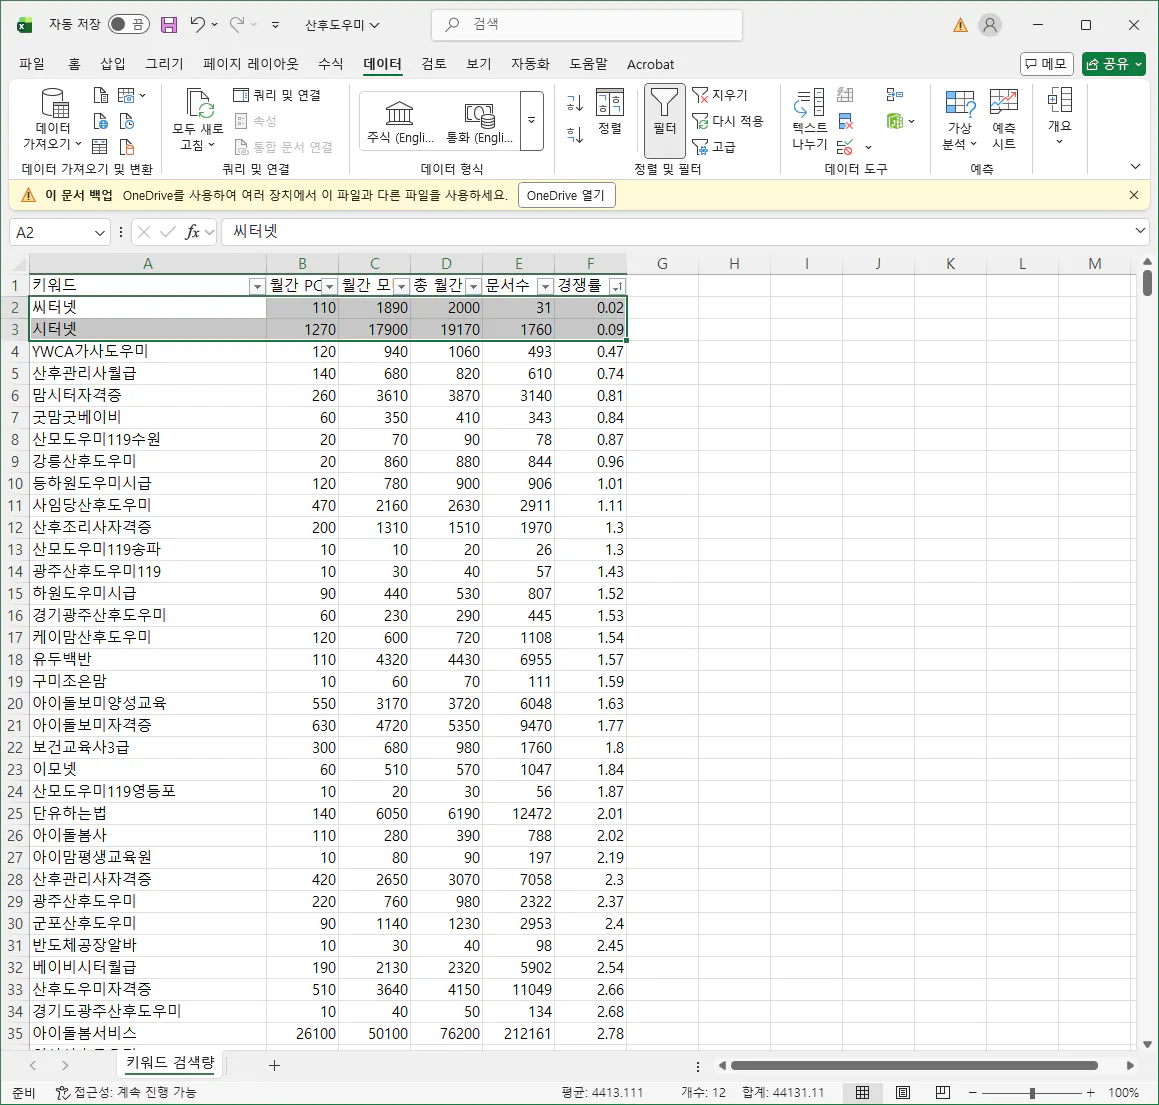Open the Acrobat ribbon tab
This screenshot has height=1105, width=1159.
(x=650, y=64)
